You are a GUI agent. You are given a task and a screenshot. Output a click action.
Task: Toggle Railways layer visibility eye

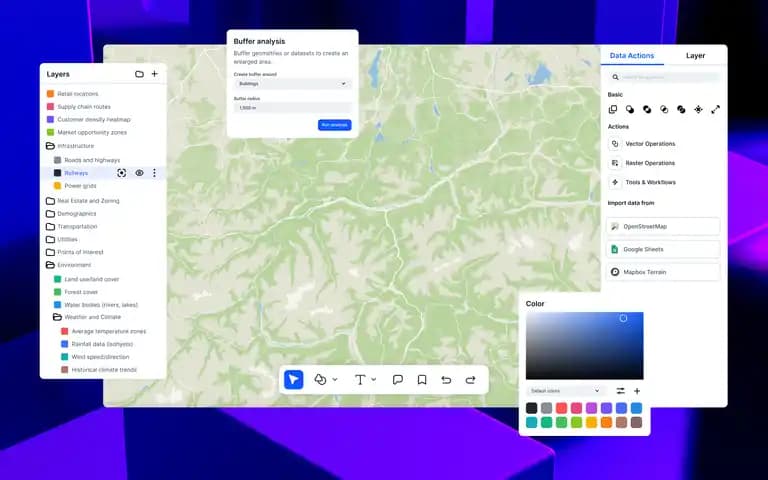(140, 173)
